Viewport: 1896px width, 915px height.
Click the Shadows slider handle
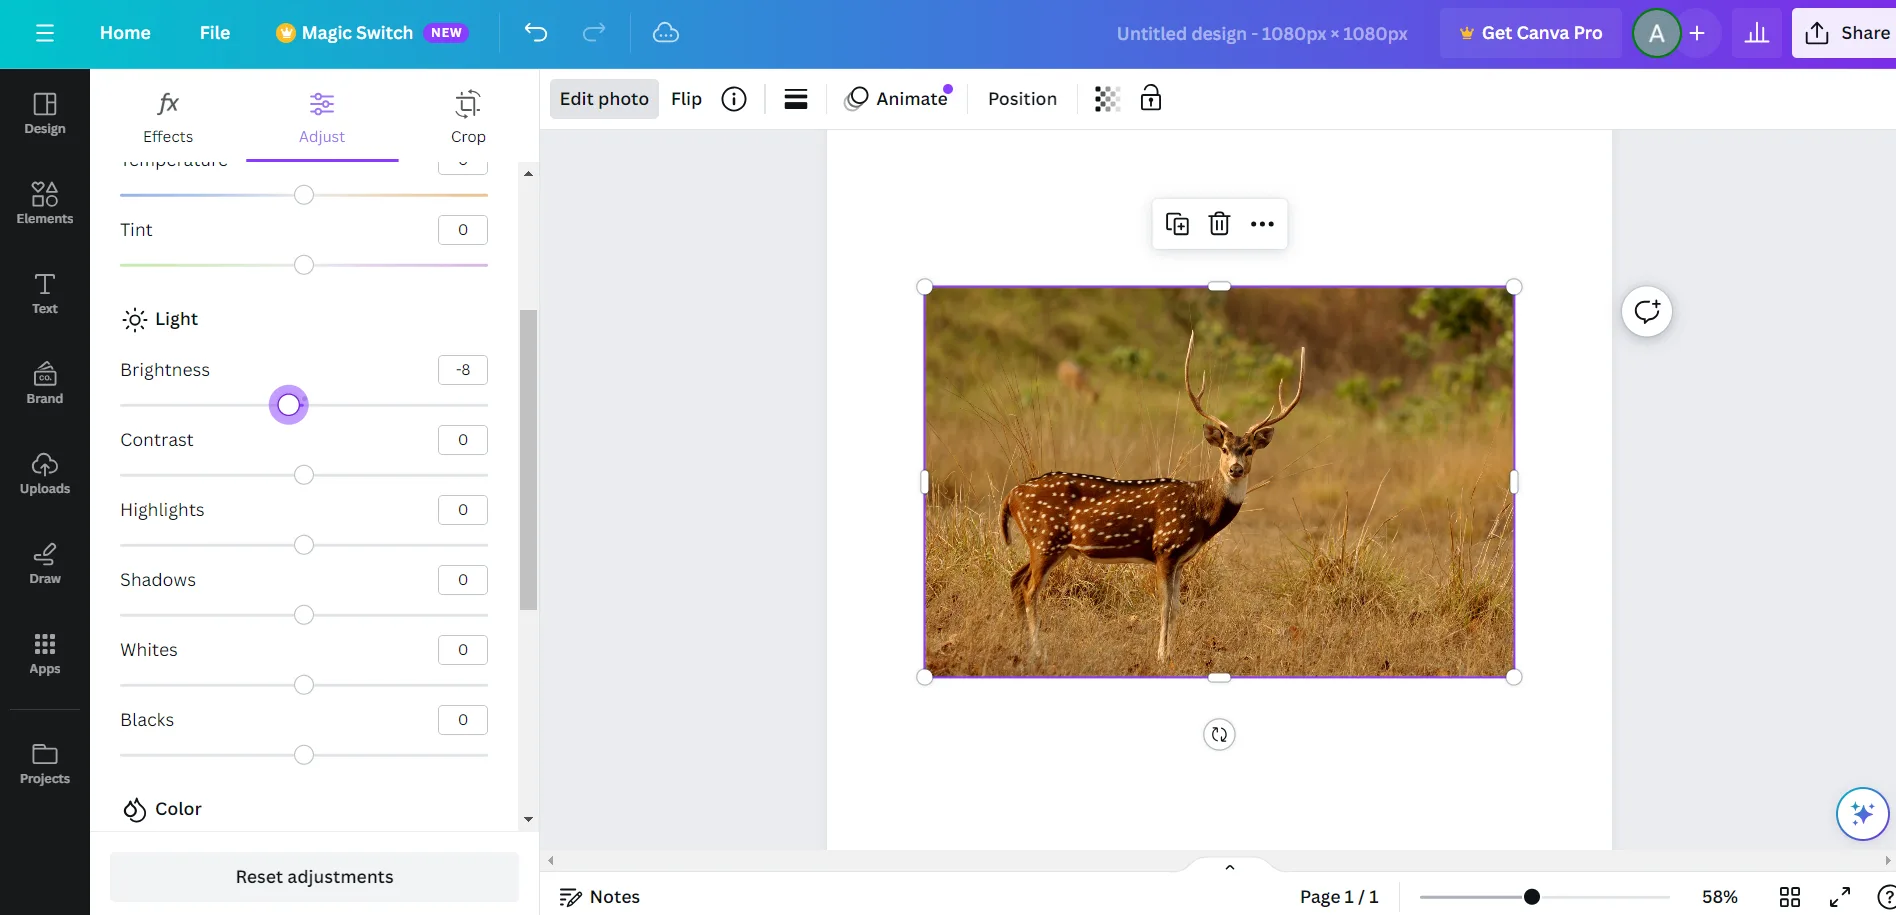point(304,615)
